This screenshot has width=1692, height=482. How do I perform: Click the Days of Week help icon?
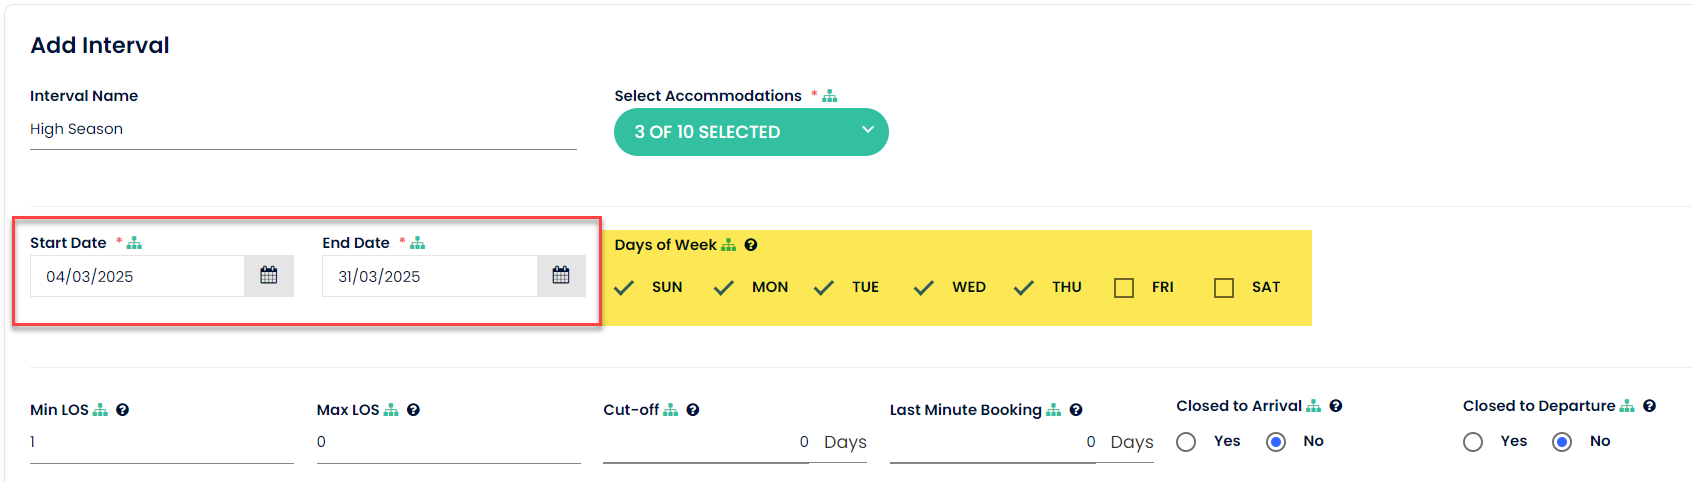(751, 245)
